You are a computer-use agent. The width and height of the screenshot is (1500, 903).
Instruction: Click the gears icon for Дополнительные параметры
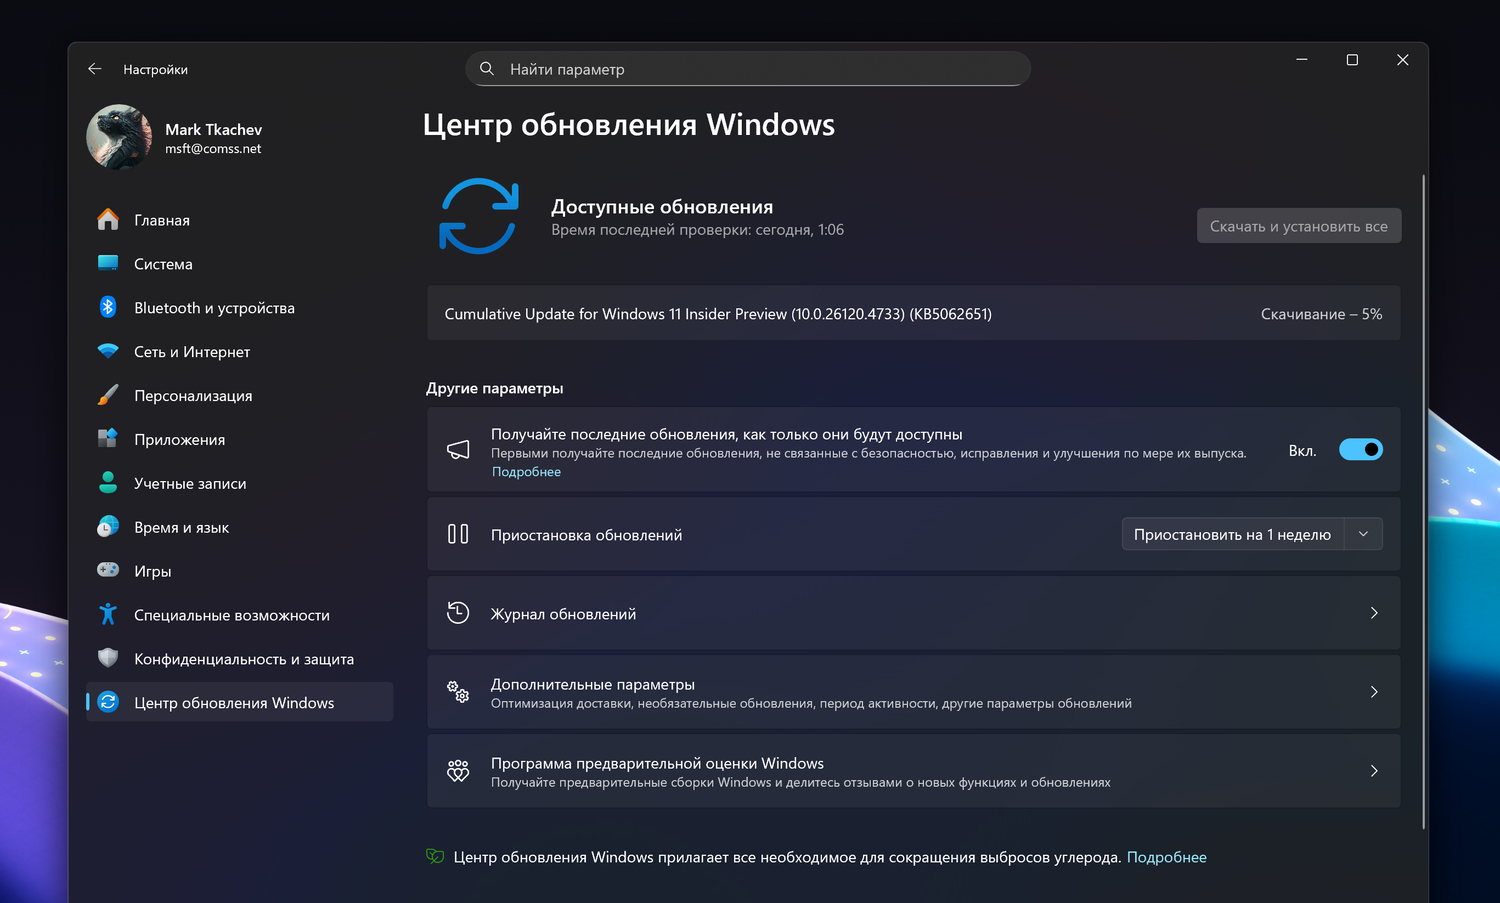458,692
